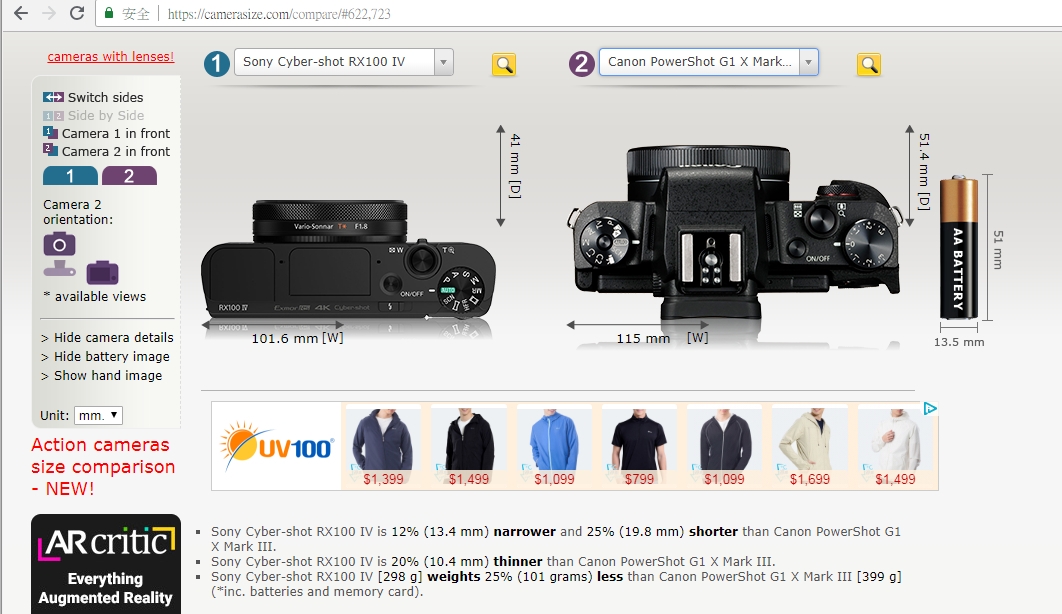Click the green secure lock icon
The image size is (1062, 614).
[108, 13]
